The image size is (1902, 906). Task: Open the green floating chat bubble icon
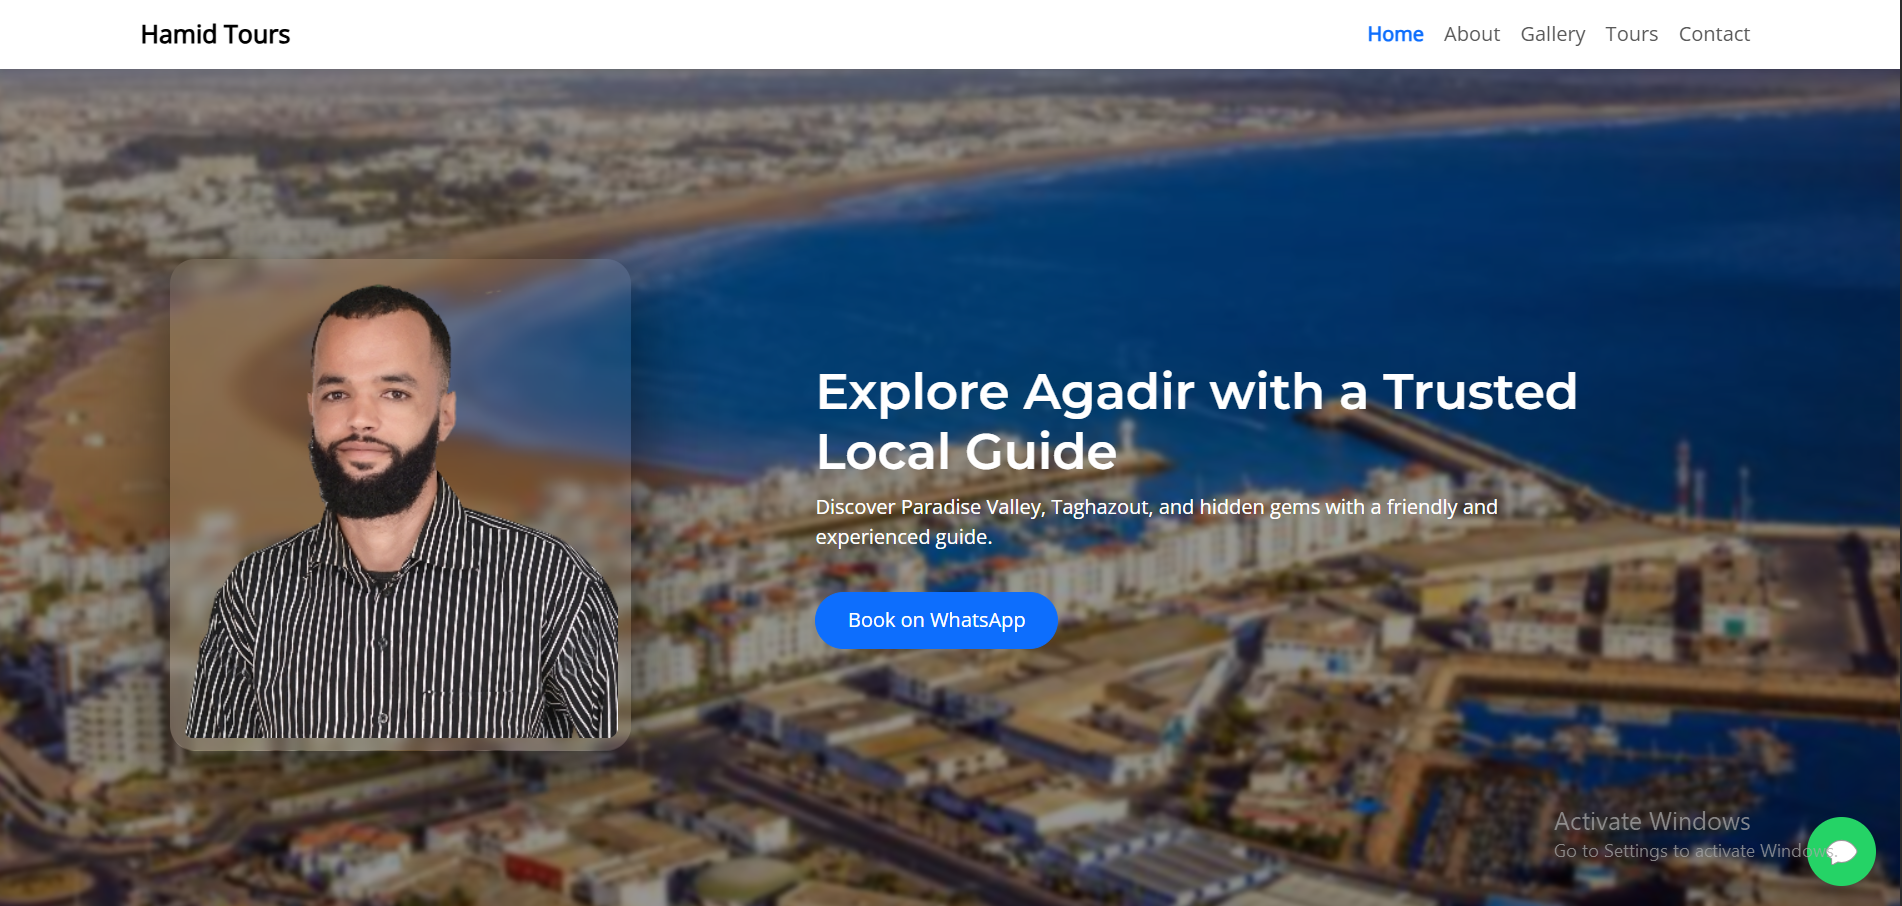(x=1841, y=851)
